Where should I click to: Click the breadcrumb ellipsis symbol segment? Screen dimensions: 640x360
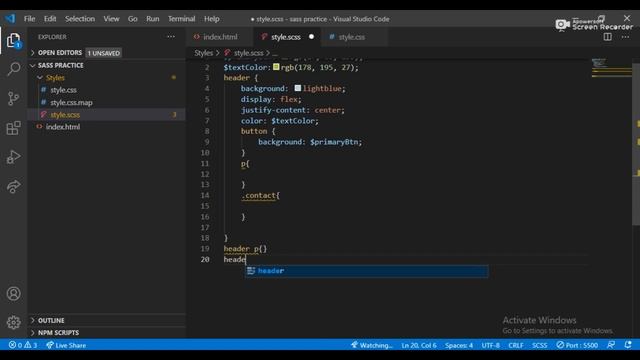(275, 53)
